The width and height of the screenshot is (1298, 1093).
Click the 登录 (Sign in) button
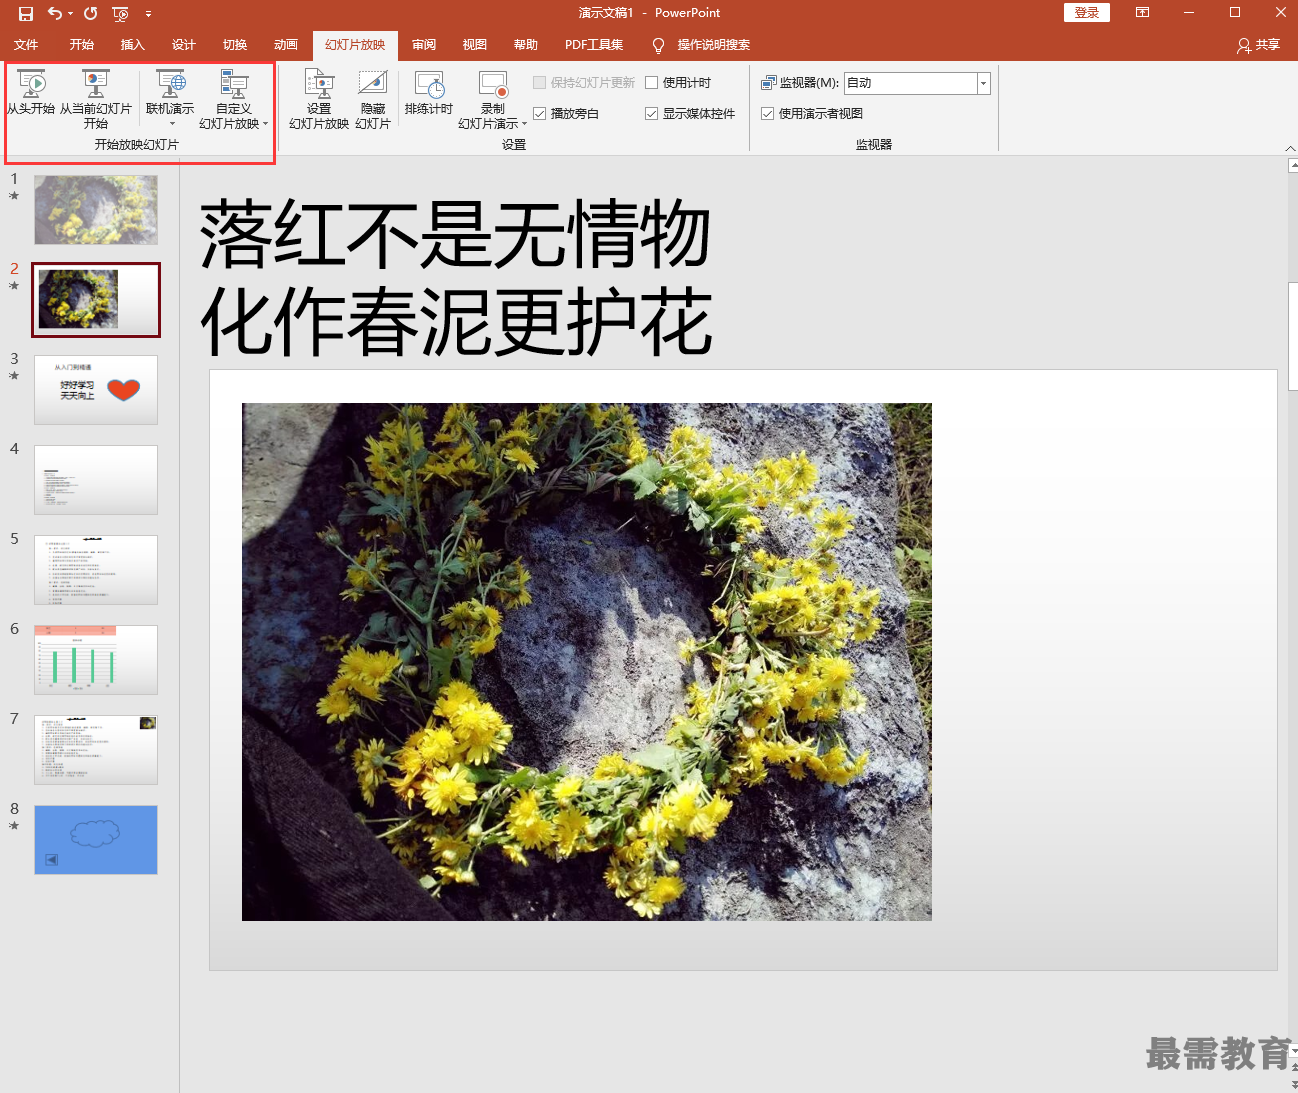click(x=1087, y=13)
